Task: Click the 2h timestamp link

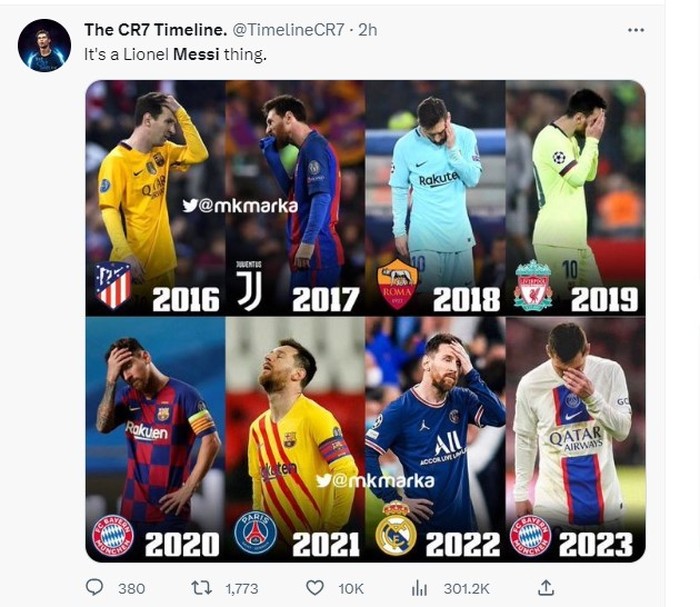Action: pos(367,30)
